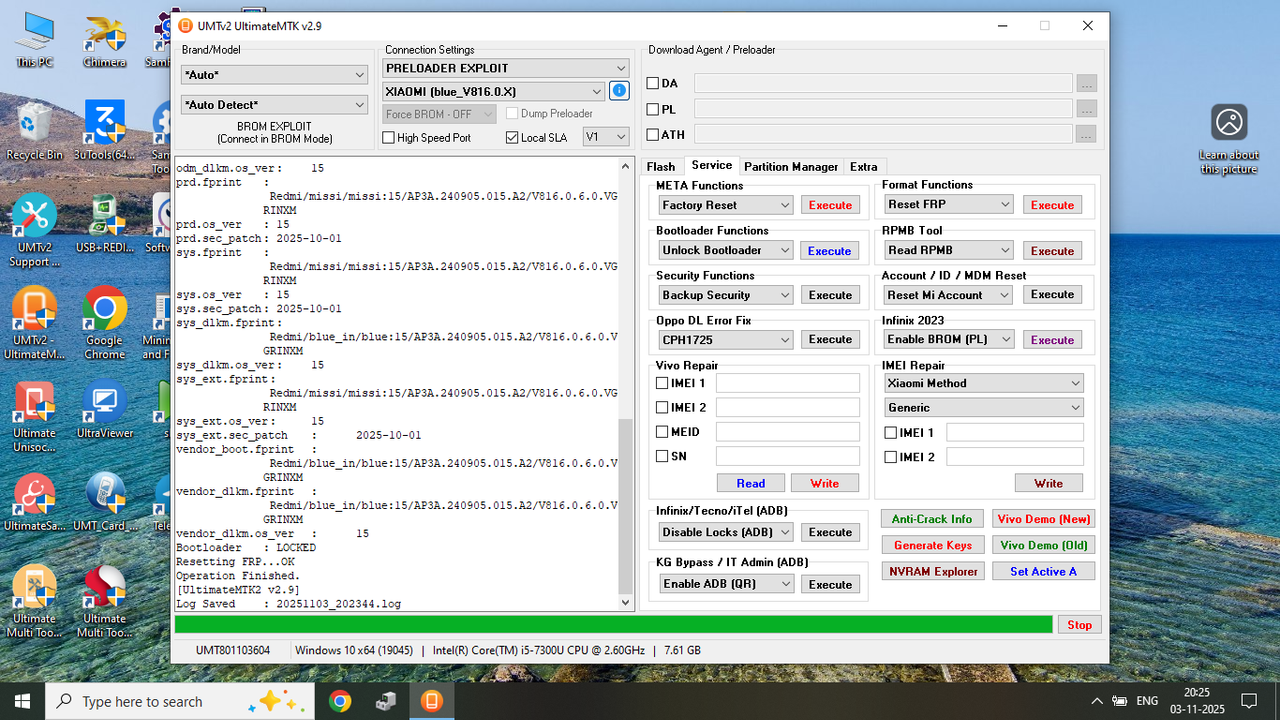Image resolution: width=1280 pixels, height=720 pixels.
Task: Open Google Chrome from the taskbar
Action: 340,700
